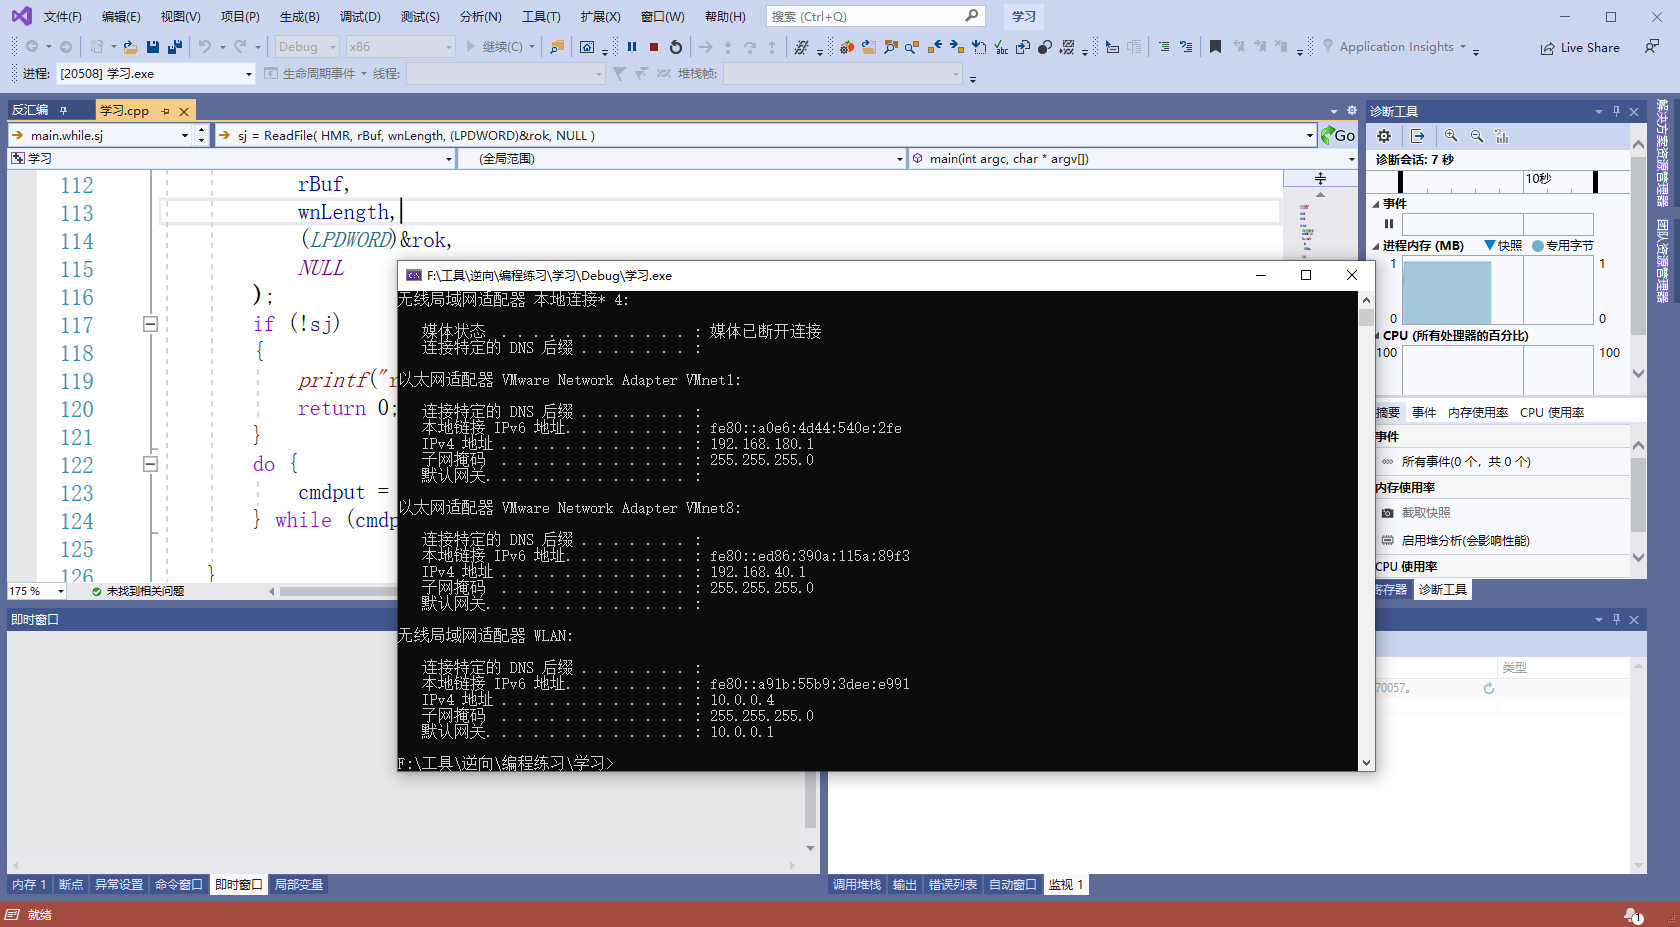Click the 截取快照 link
This screenshot has height=927, width=1680.
click(x=1426, y=513)
